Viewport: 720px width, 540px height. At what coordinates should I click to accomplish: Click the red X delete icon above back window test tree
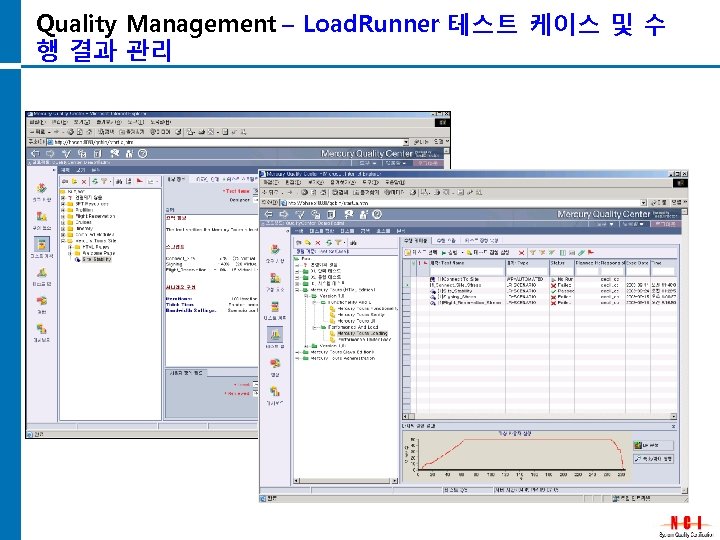pos(84,181)
